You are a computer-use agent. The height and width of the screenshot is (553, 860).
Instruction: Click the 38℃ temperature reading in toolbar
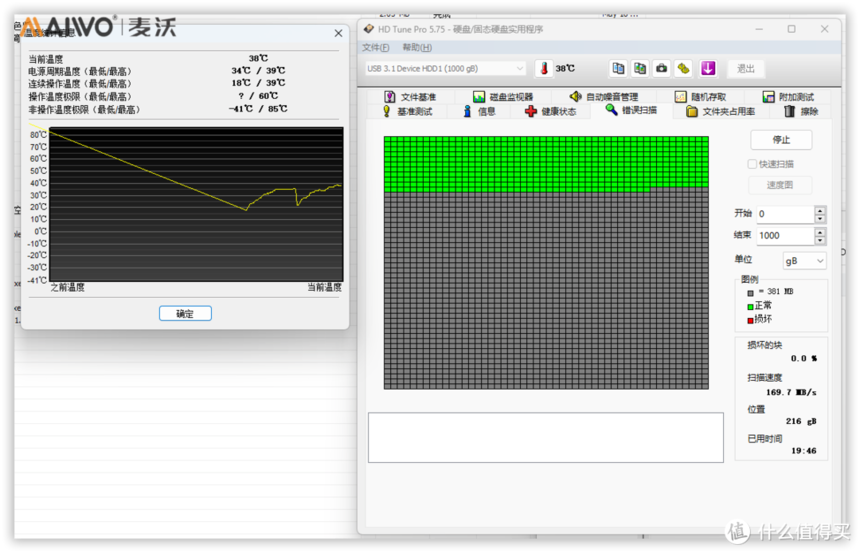[565, 69]
